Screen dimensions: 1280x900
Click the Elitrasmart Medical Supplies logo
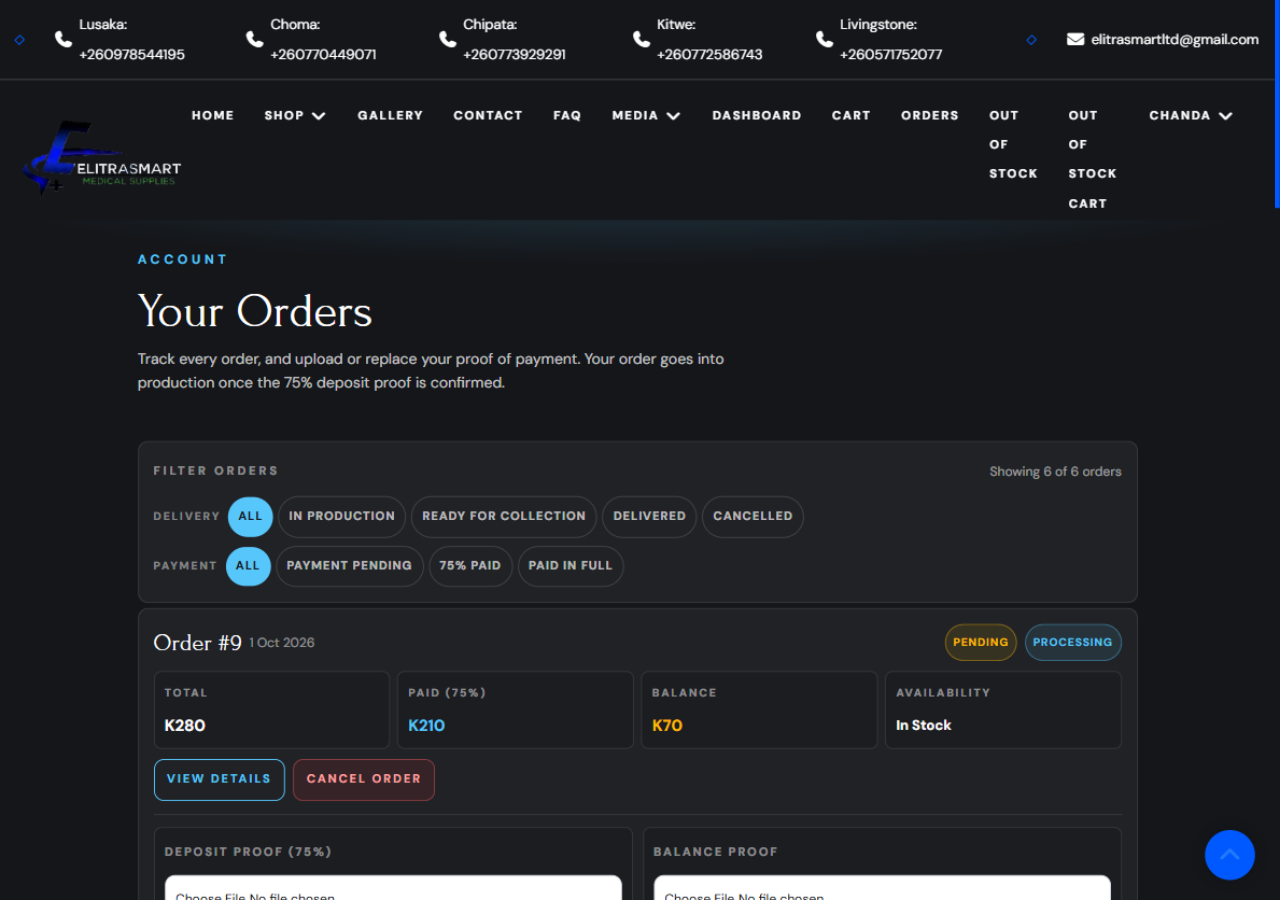pos(102,158)
